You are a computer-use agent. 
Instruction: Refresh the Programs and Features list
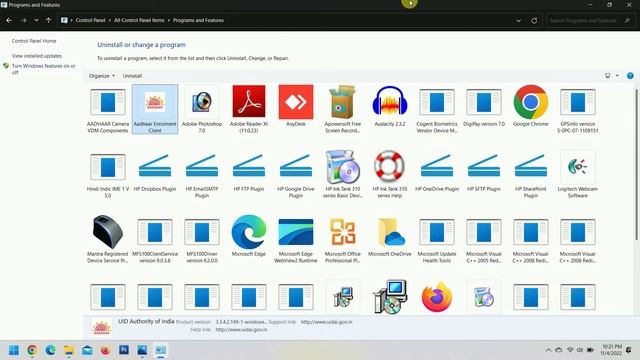(x=534, y=20)
